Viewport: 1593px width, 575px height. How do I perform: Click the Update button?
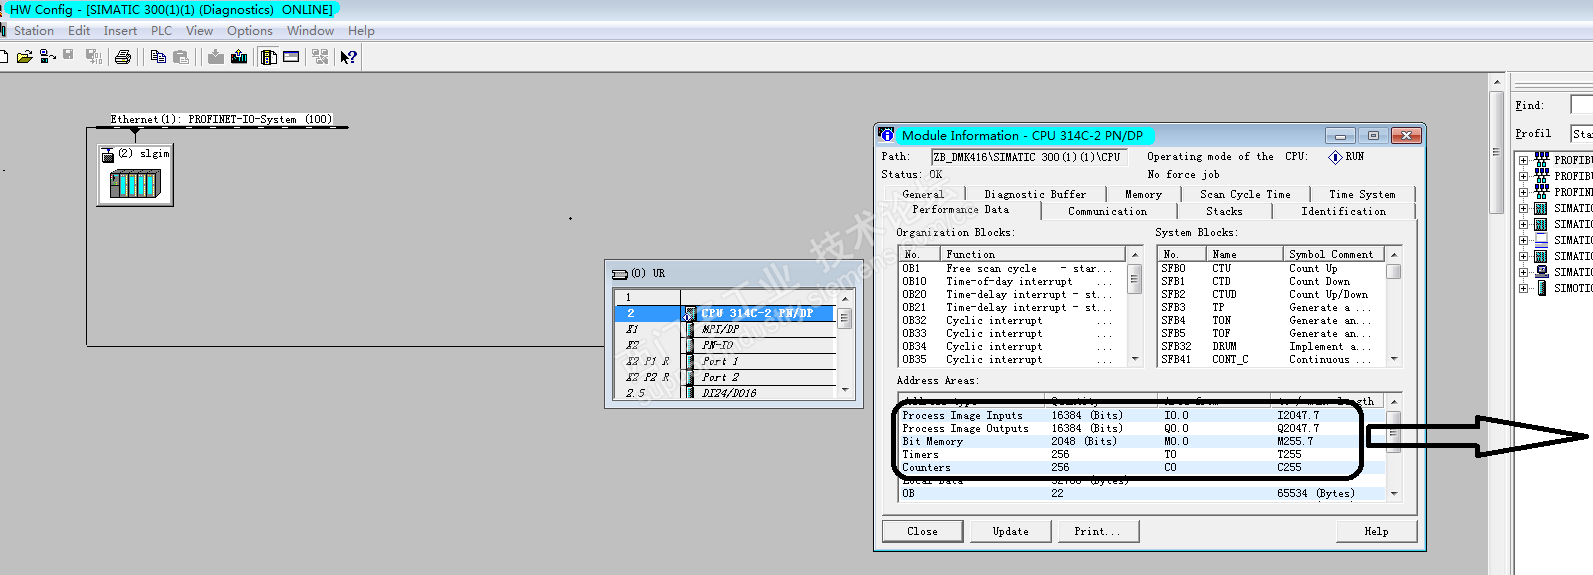(1010, 531)
